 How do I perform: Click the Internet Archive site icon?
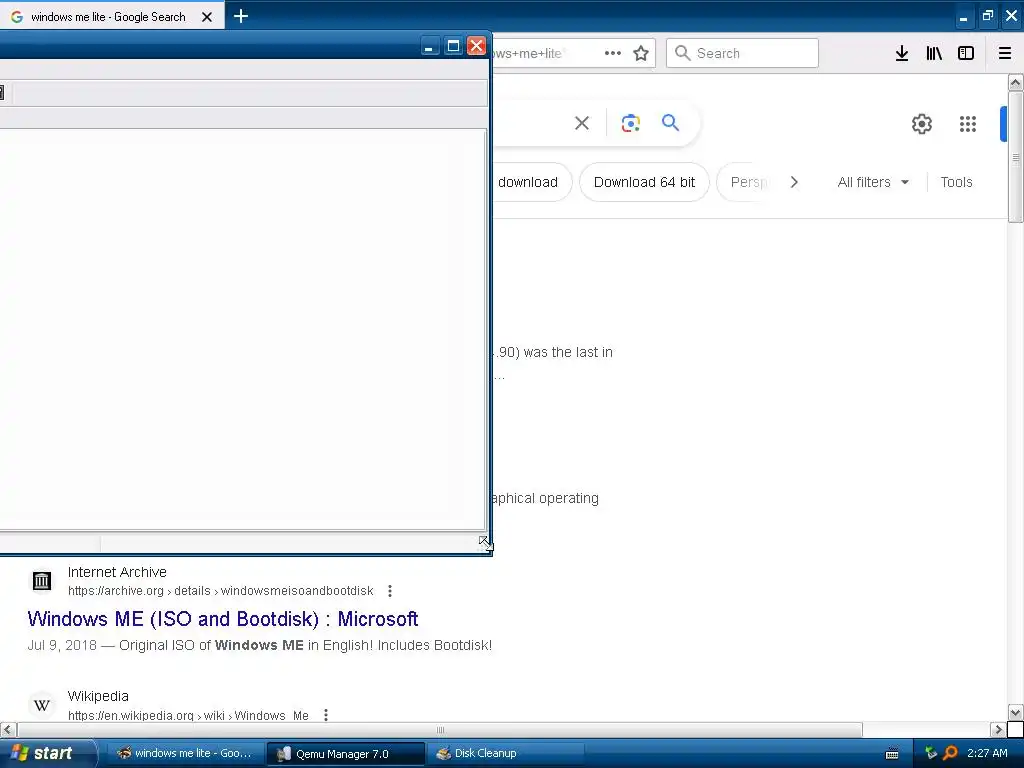(x=42, y=581)
